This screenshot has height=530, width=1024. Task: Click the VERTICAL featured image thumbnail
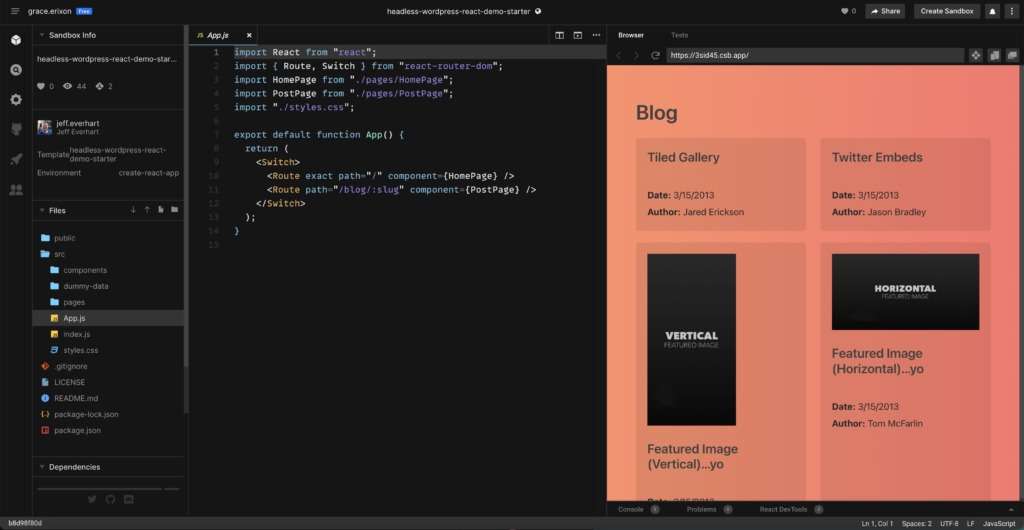coord(692,339)
